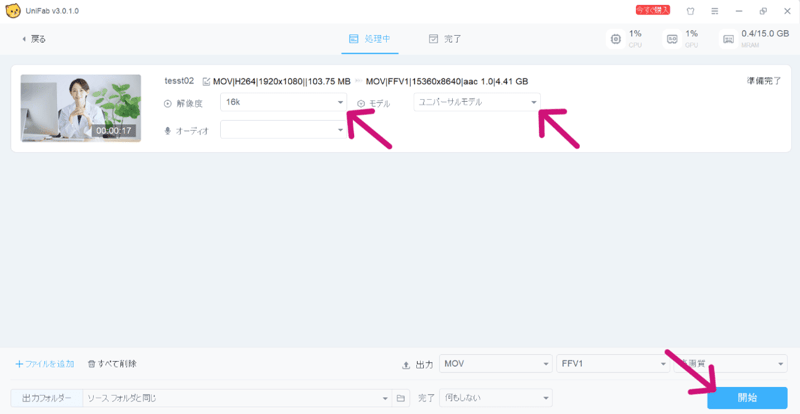Click the RAM usage icon
Viewport: 800px width, 414px height.
728,39
